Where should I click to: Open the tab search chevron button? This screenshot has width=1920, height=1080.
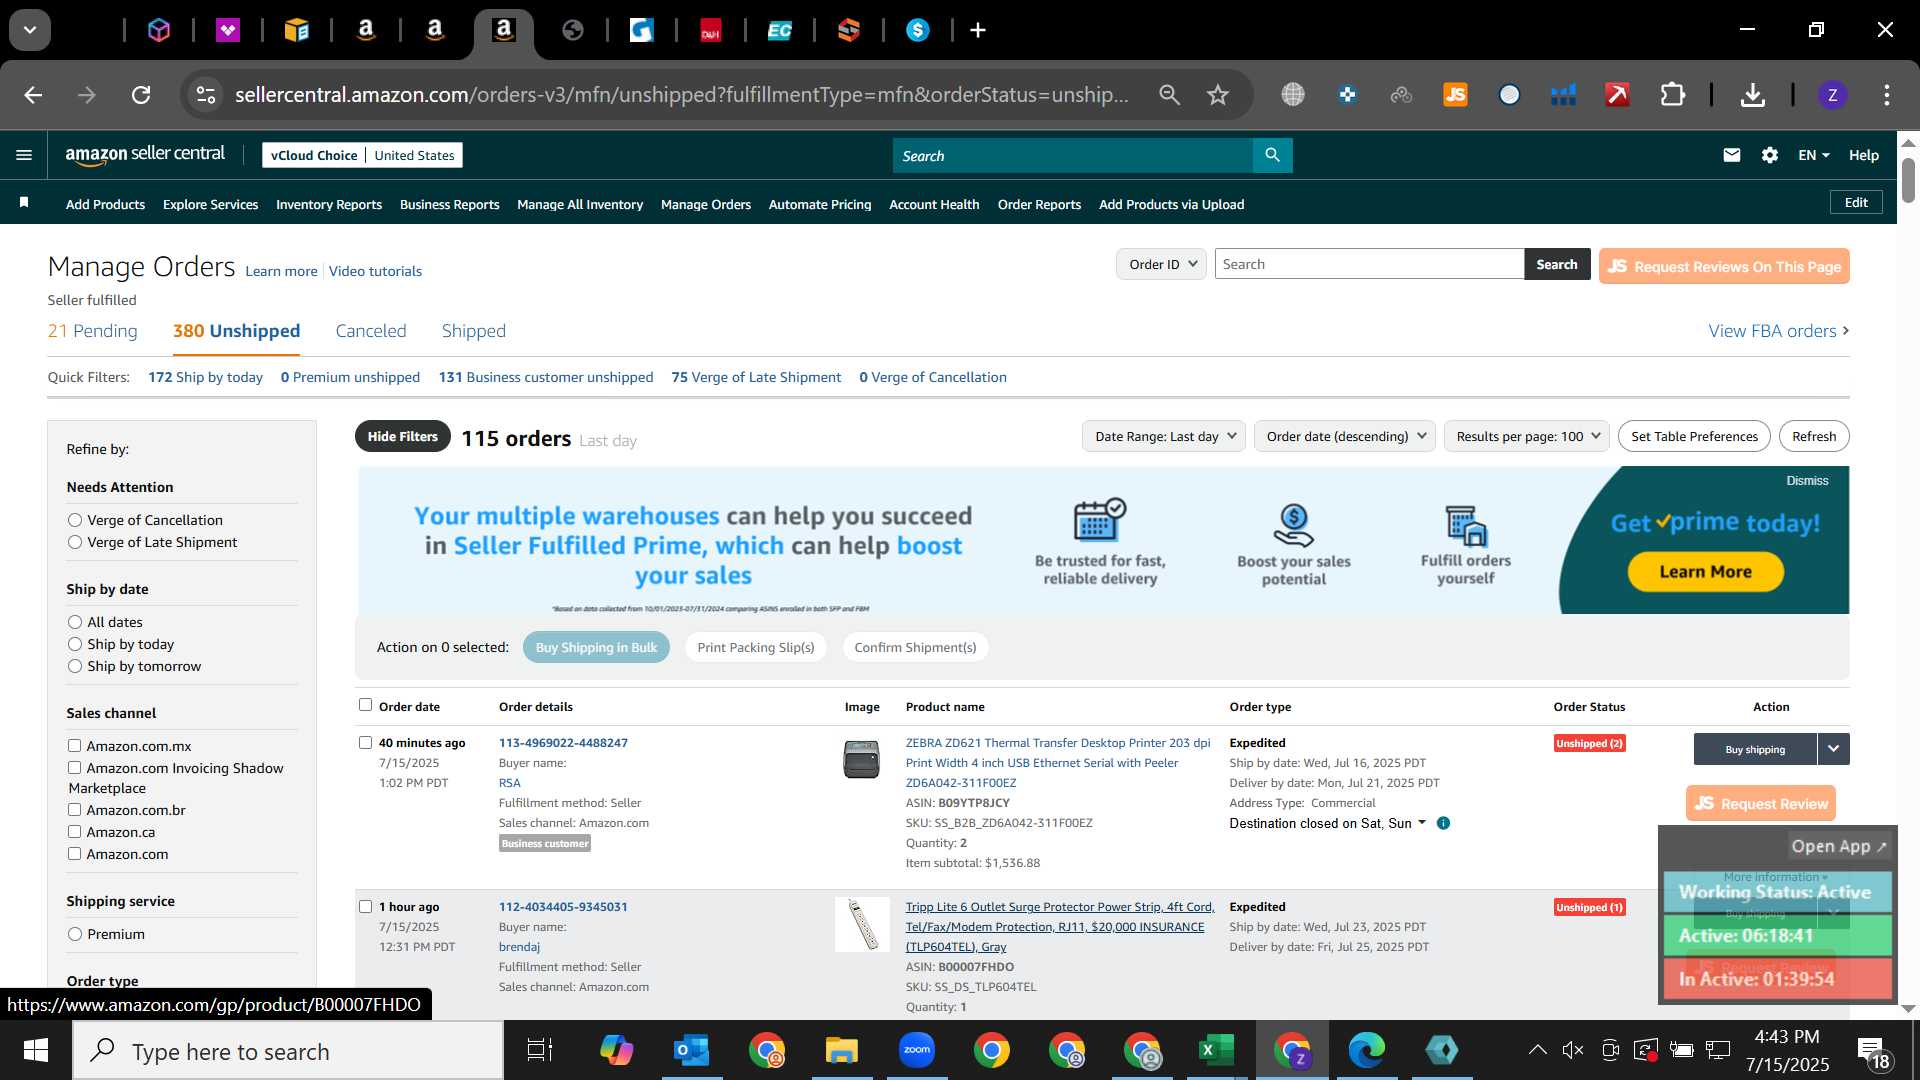pyautogui.click(x=30, y=30)
